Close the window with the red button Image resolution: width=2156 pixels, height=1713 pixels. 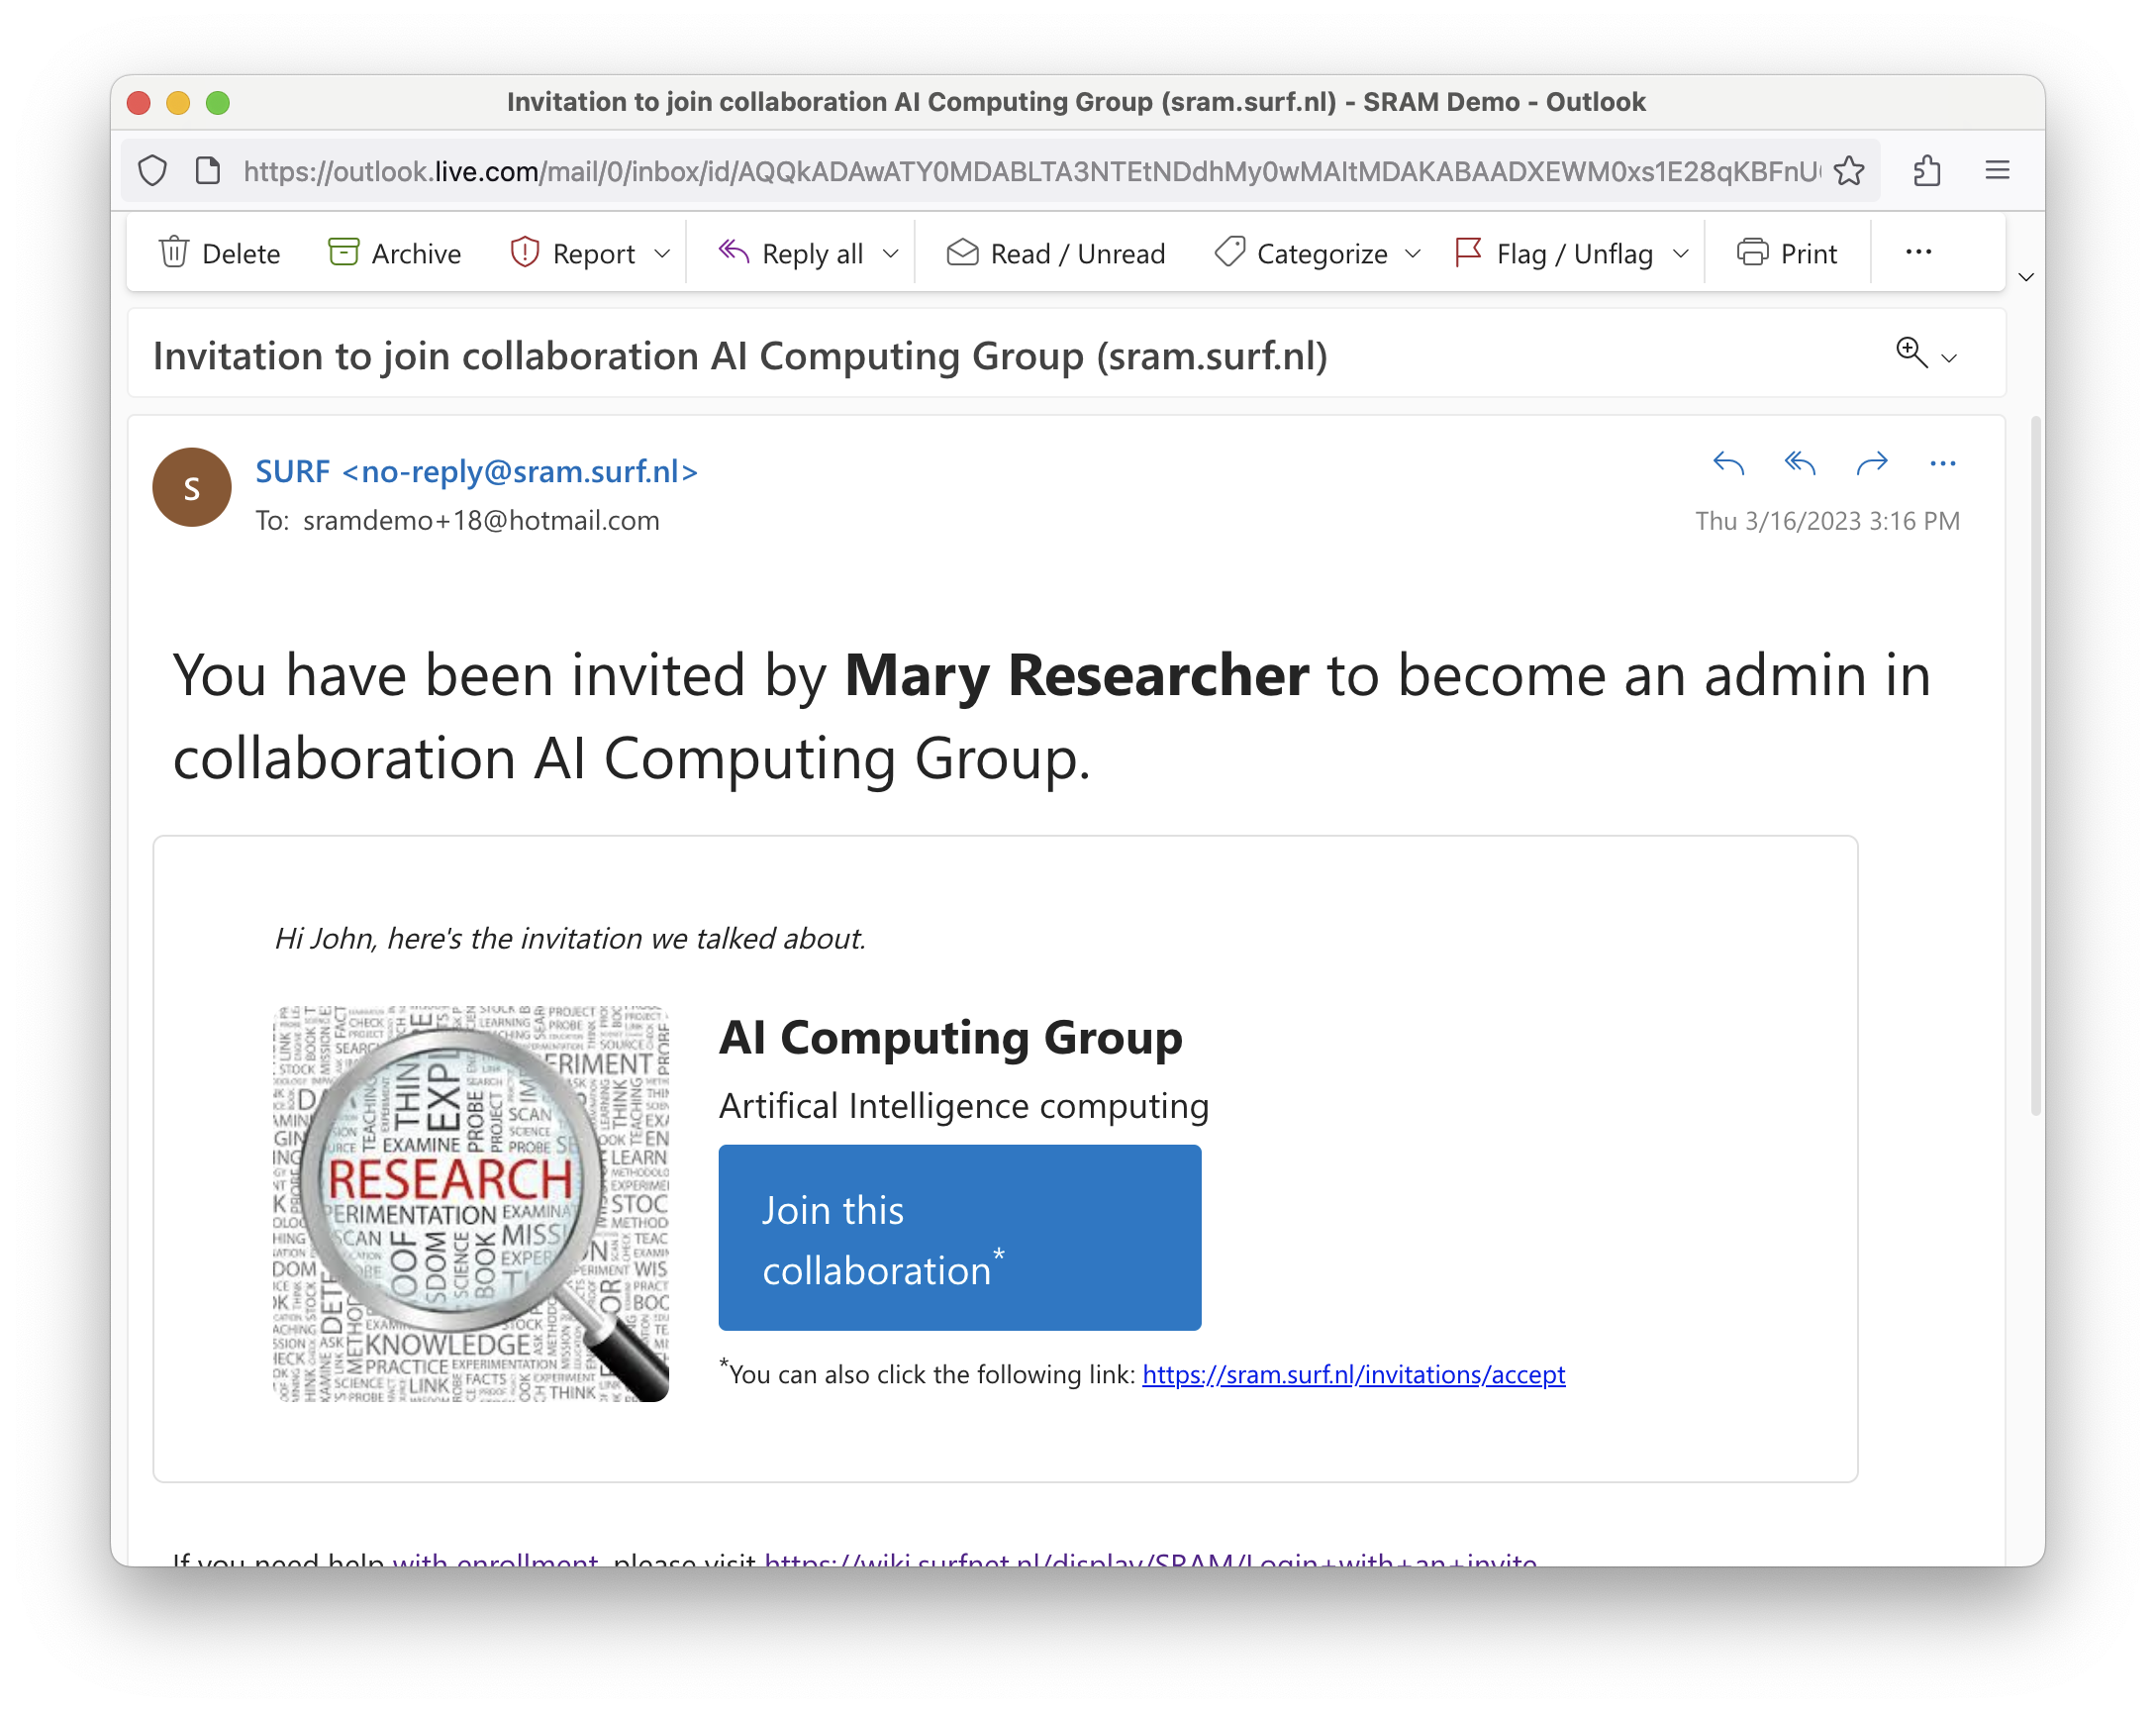[139, 103]
